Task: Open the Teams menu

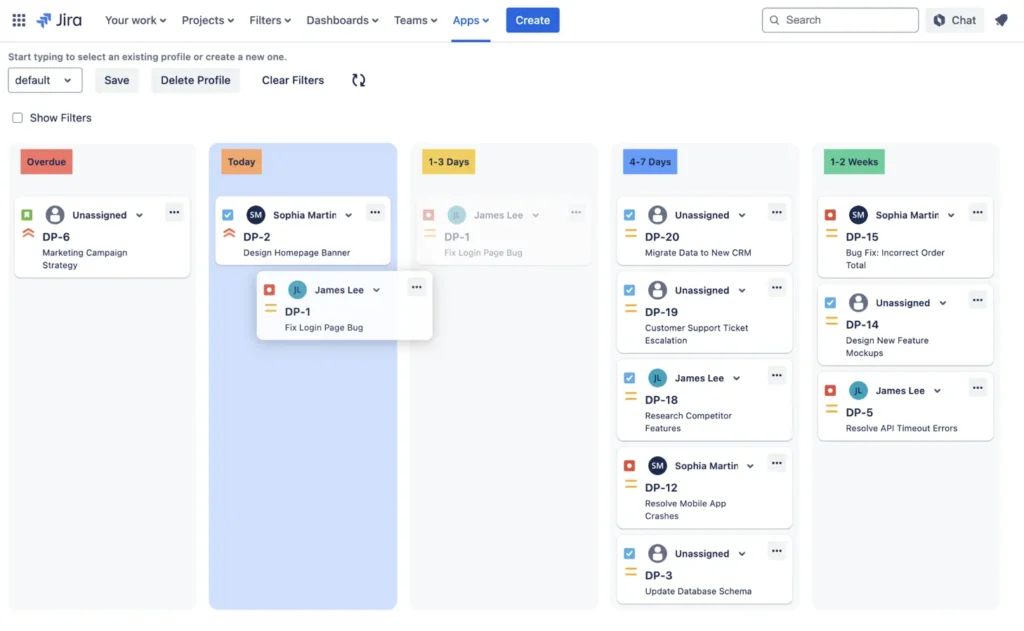Action: point(415,20)
